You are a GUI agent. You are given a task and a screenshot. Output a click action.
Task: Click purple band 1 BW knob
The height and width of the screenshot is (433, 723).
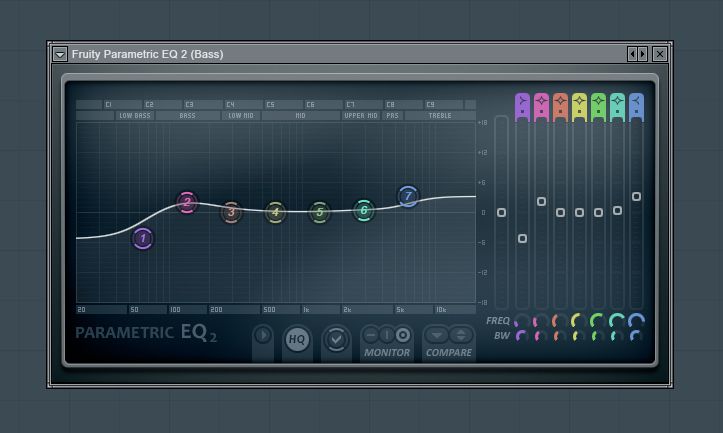click(522, 336)
